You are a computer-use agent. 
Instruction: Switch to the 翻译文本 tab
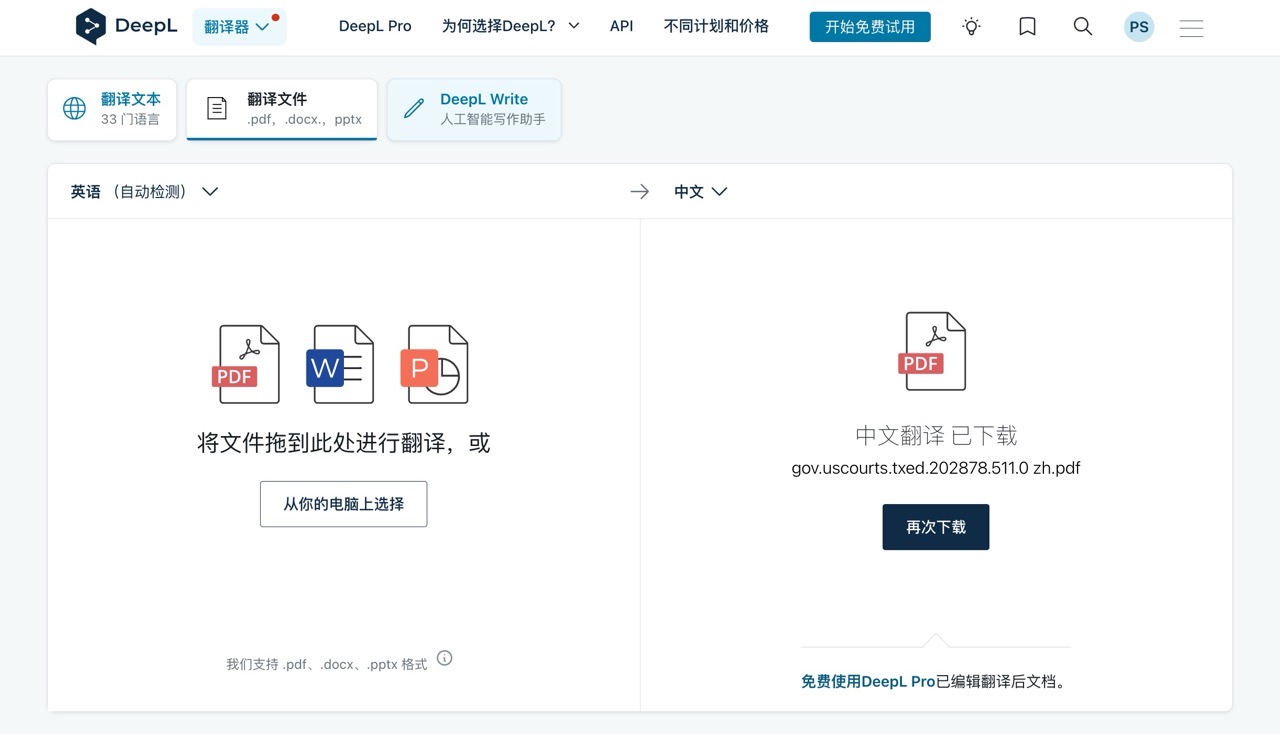(112, 109)
